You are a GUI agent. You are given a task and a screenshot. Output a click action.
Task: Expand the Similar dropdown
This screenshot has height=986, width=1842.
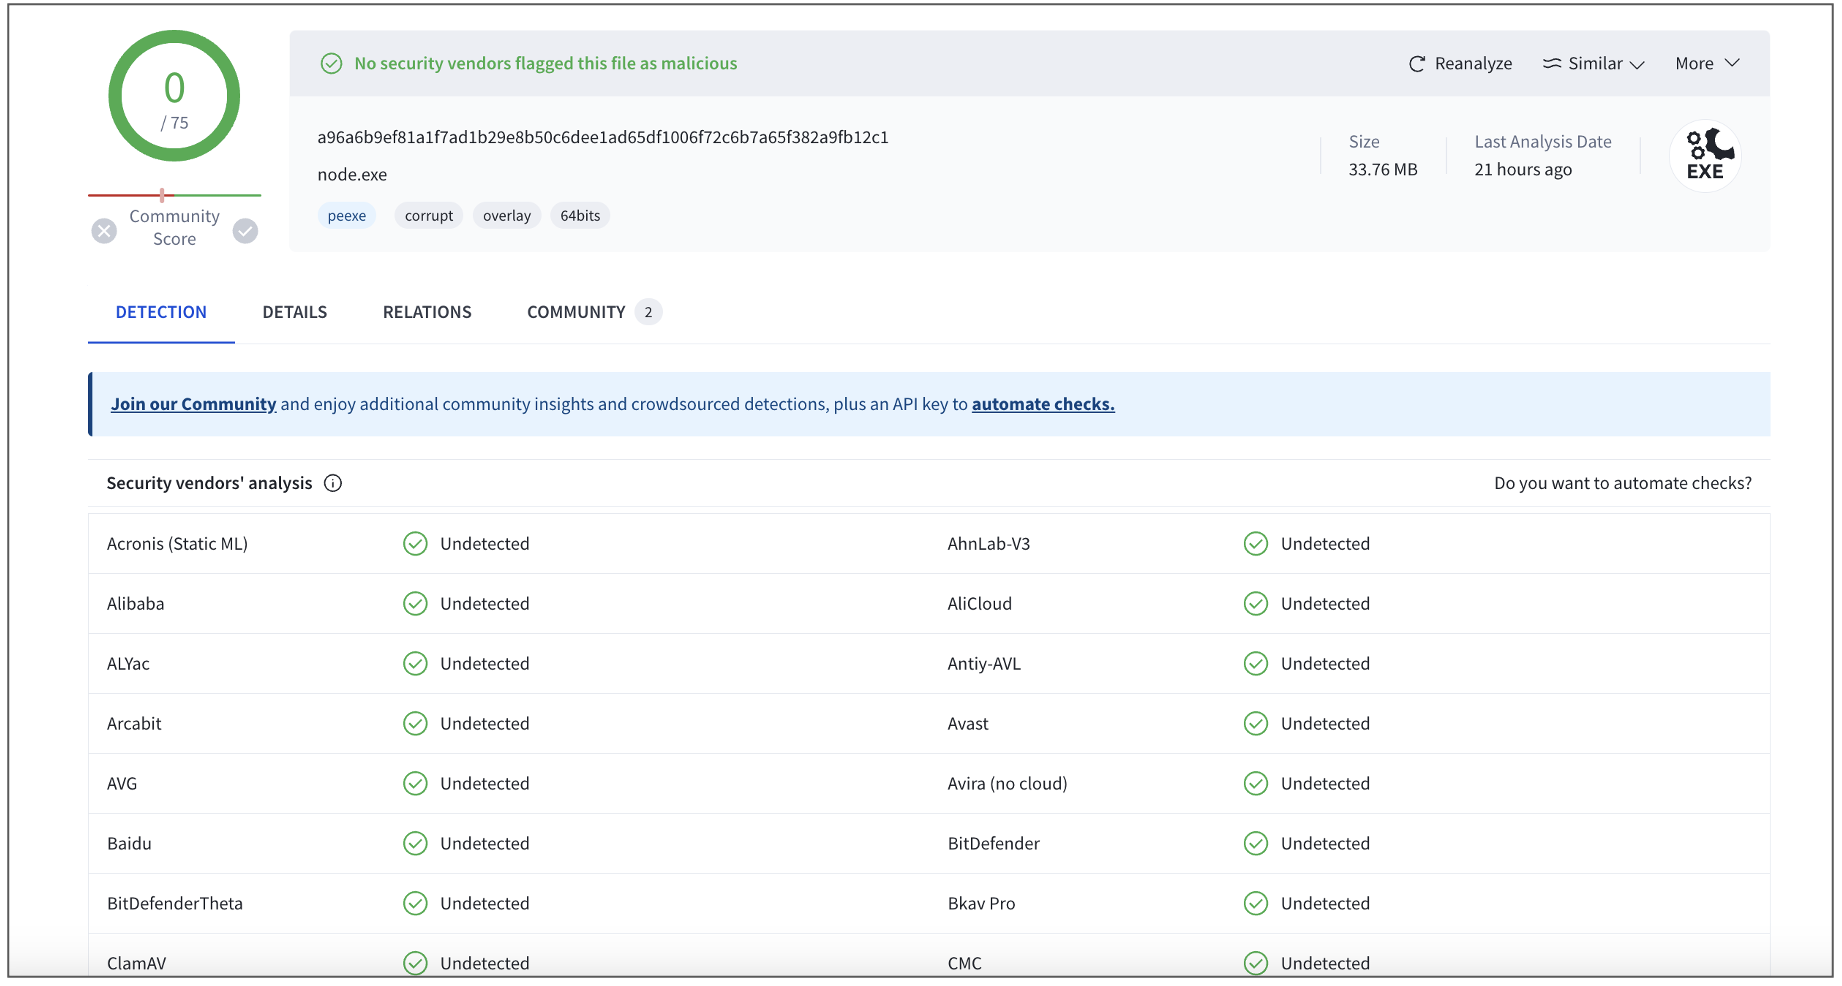[1595, 64]
